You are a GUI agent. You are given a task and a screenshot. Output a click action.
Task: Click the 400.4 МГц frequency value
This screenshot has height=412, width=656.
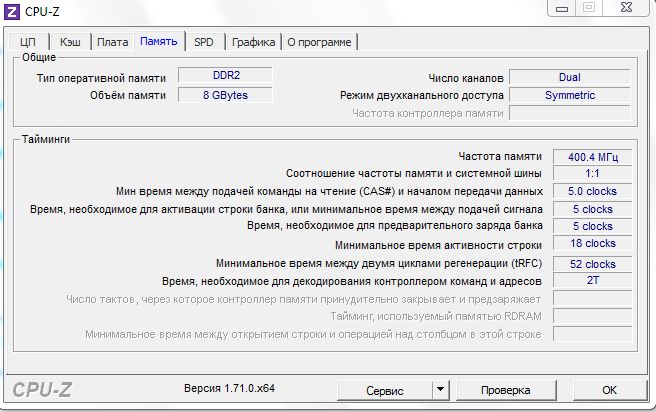coord(592,157)
